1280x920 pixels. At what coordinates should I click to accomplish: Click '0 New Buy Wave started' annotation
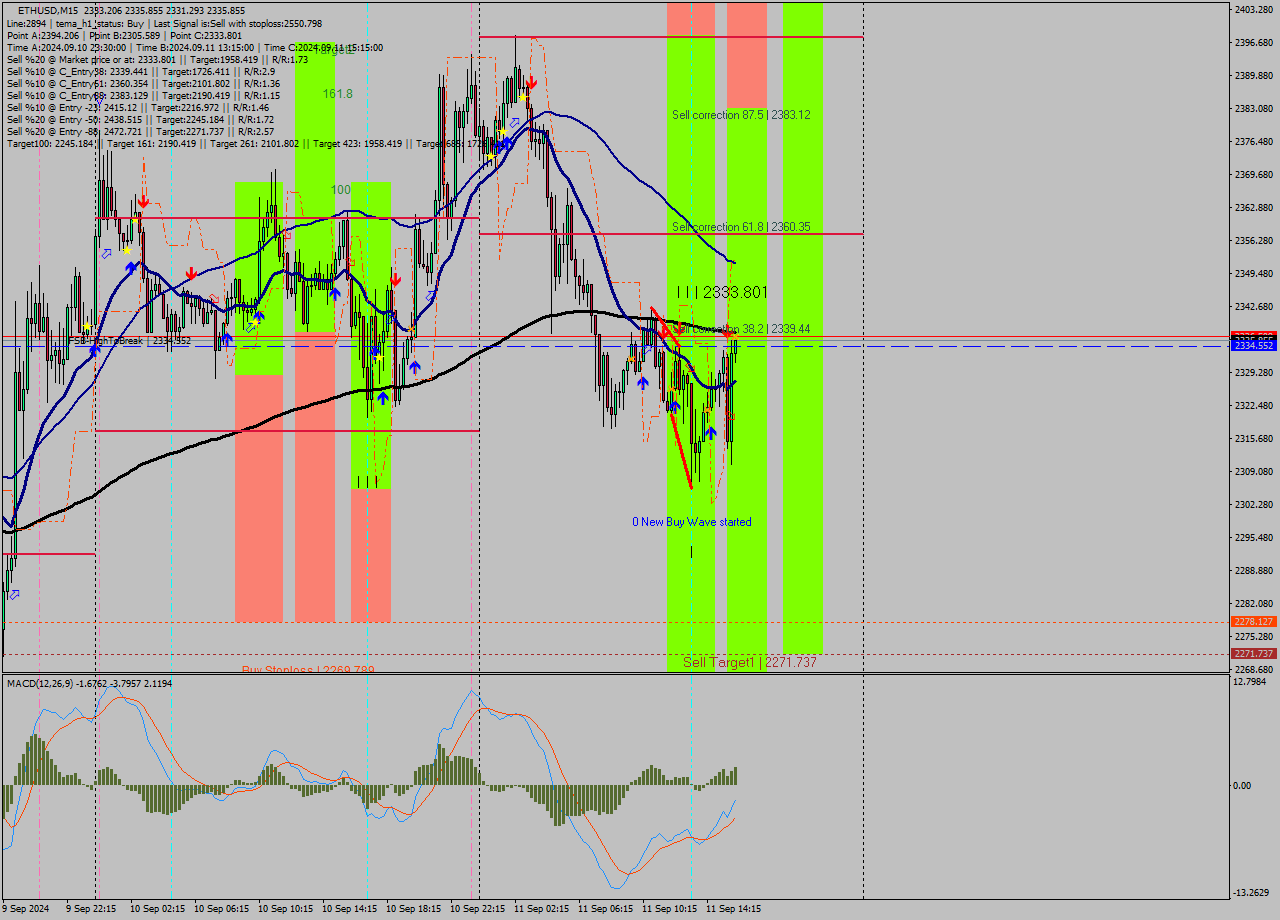[691, 522]
